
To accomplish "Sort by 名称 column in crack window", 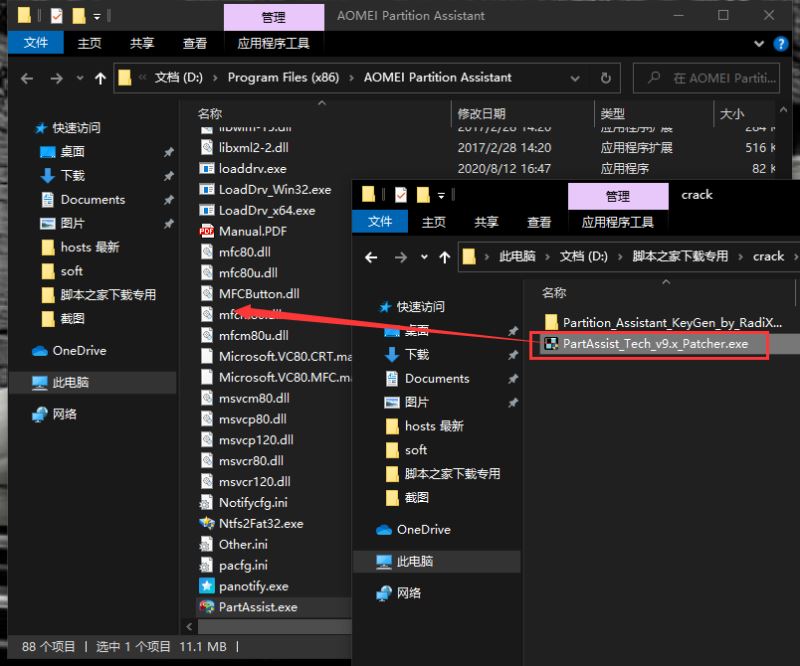I will pyautogui.click(x=554, y=292).
